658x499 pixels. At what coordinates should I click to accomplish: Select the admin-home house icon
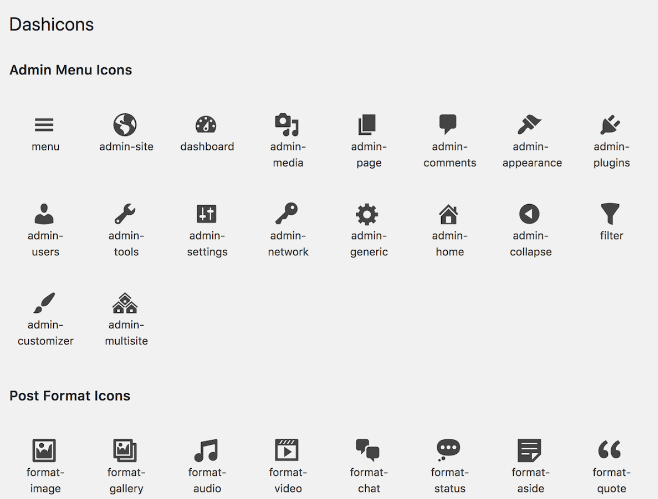(449, 214)
